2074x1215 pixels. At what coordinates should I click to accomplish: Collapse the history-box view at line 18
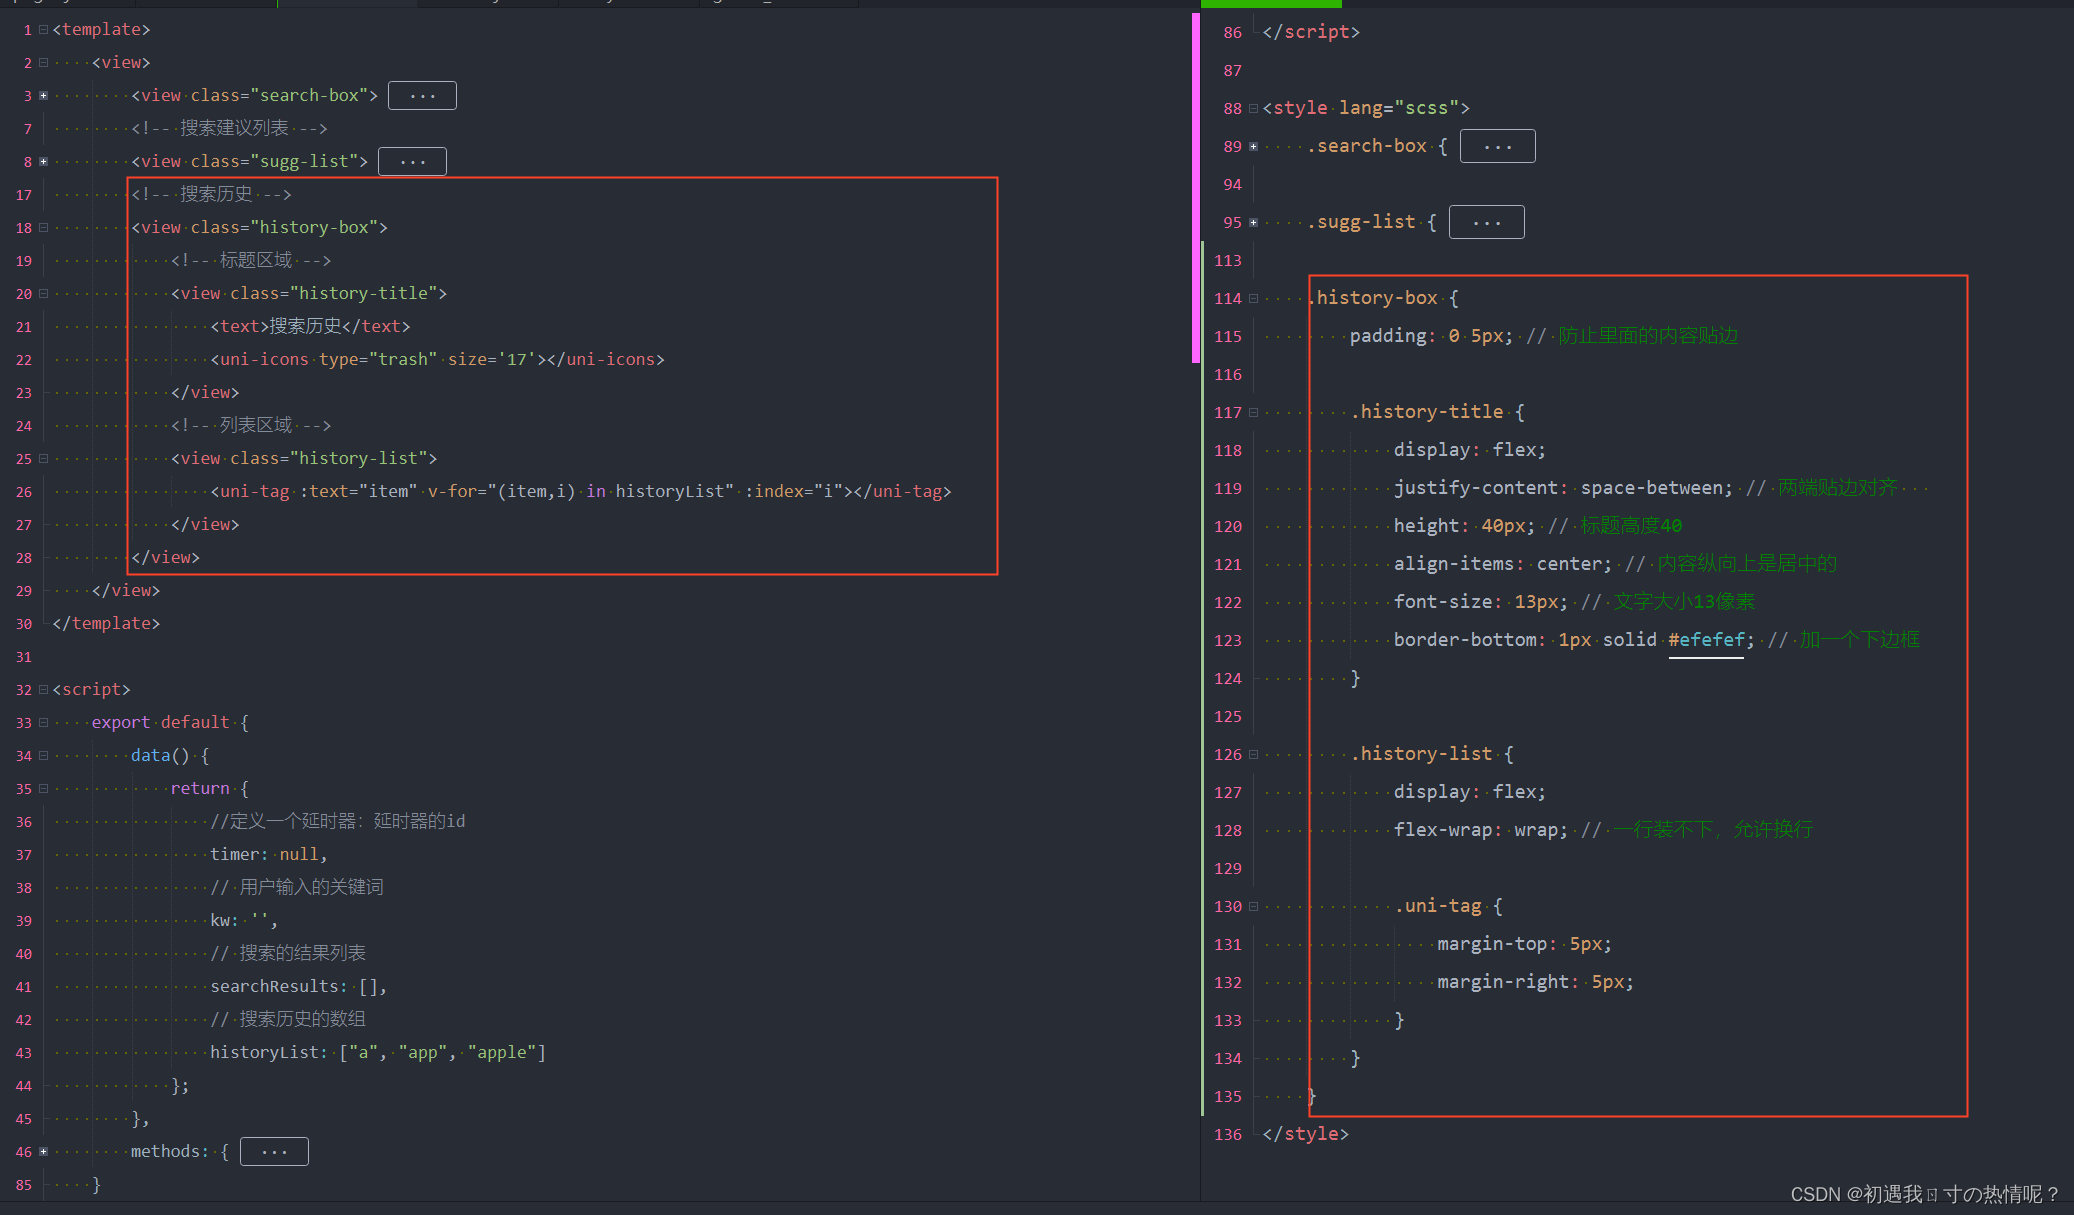click(43, 228)
